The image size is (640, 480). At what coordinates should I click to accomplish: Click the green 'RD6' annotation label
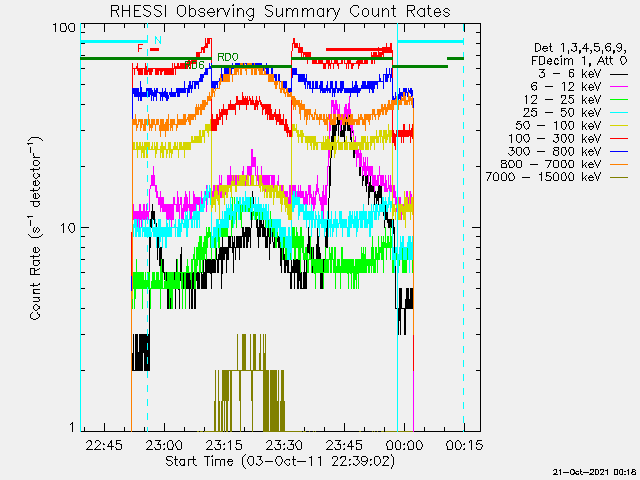point(194,64)
